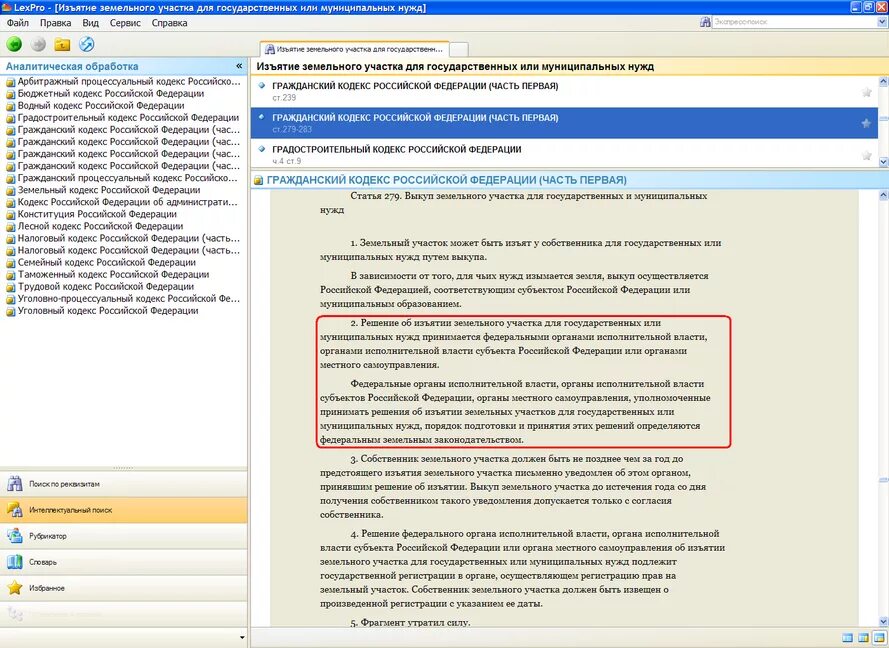Click the Статья 279 heading text

[x=514, y=203]
